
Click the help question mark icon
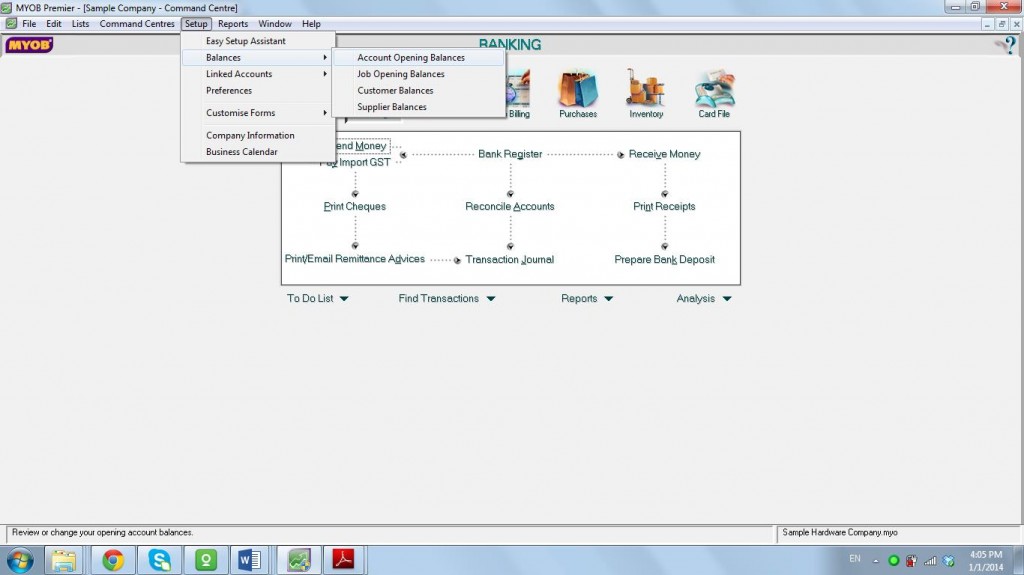tap(1008, 45)
